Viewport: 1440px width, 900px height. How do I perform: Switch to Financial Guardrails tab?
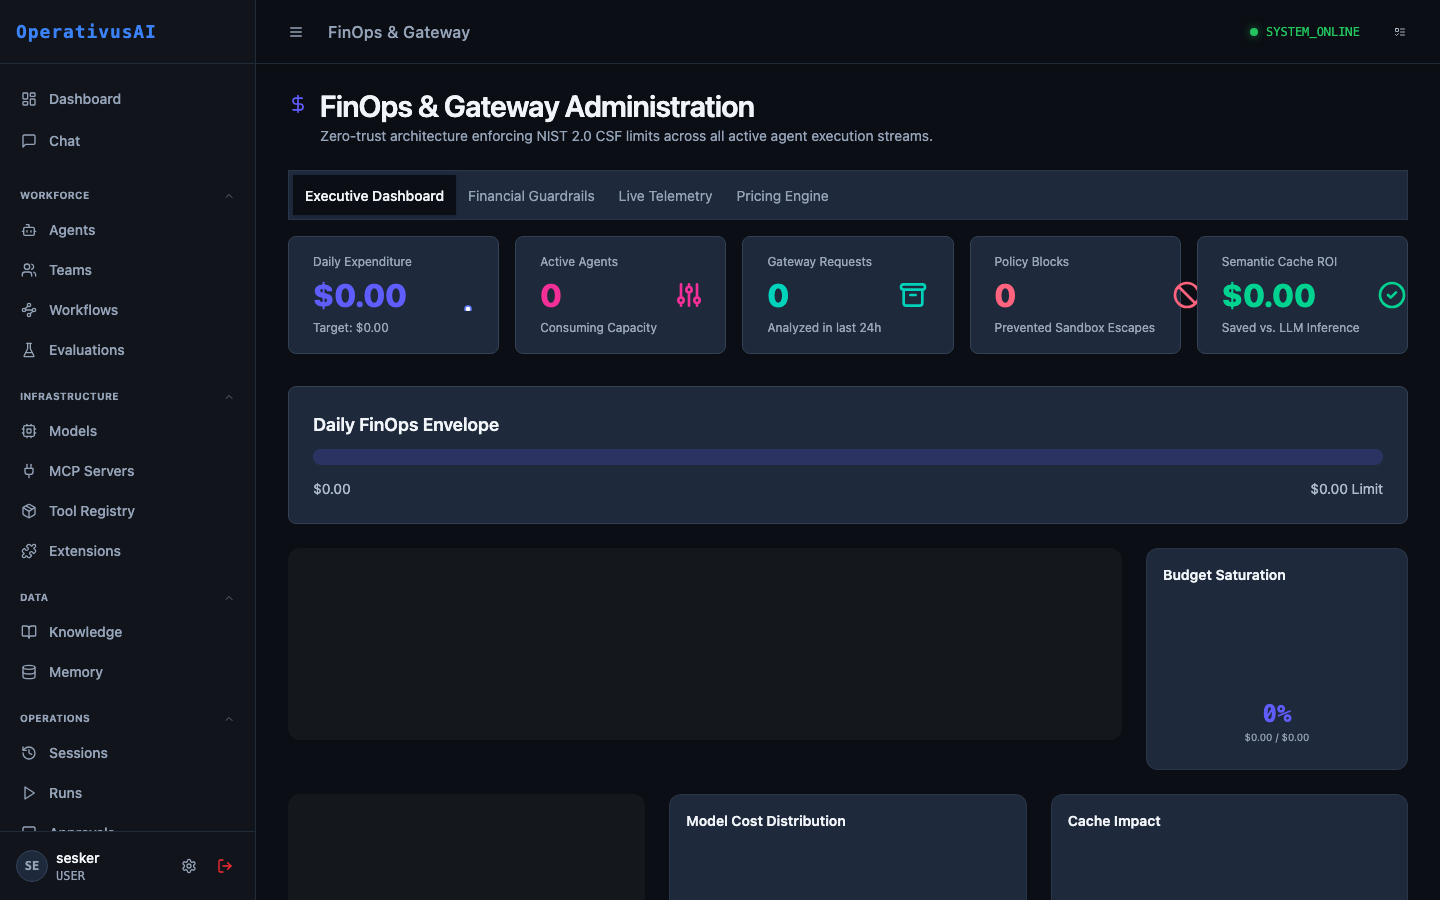[x=531, y=196]
